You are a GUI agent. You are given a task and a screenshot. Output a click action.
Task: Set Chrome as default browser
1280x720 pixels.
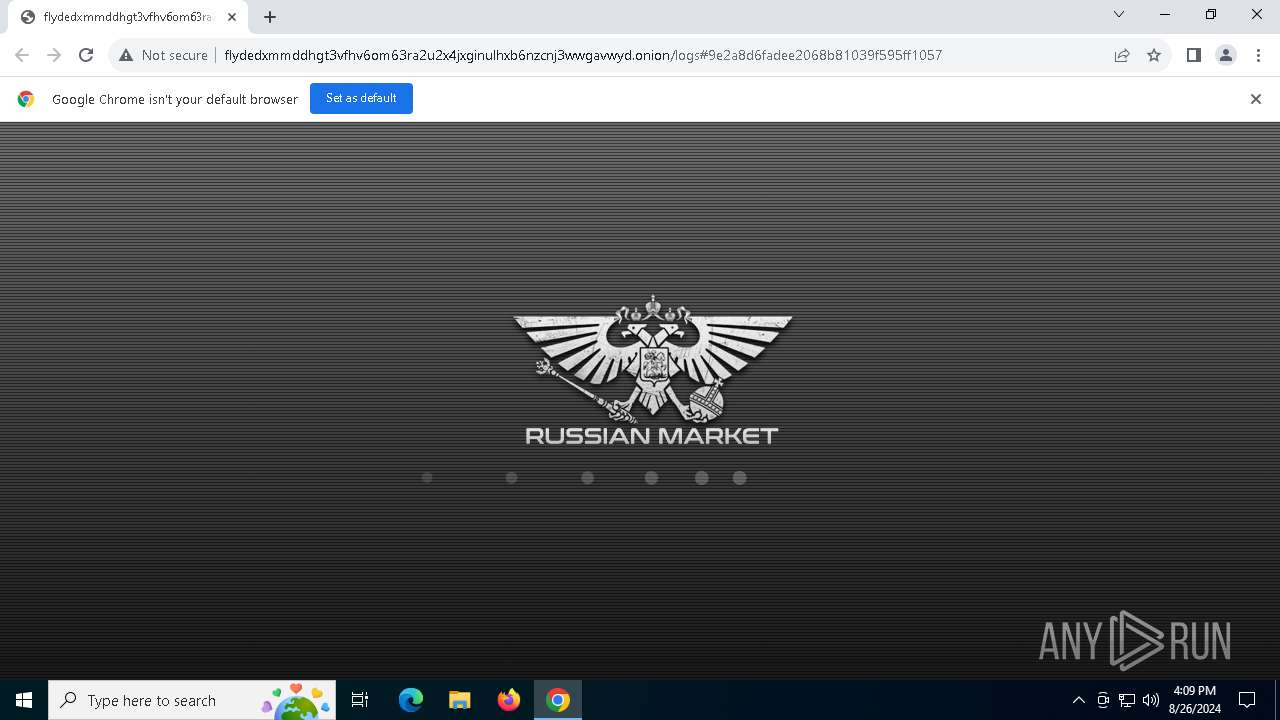(x=361, y=98)
